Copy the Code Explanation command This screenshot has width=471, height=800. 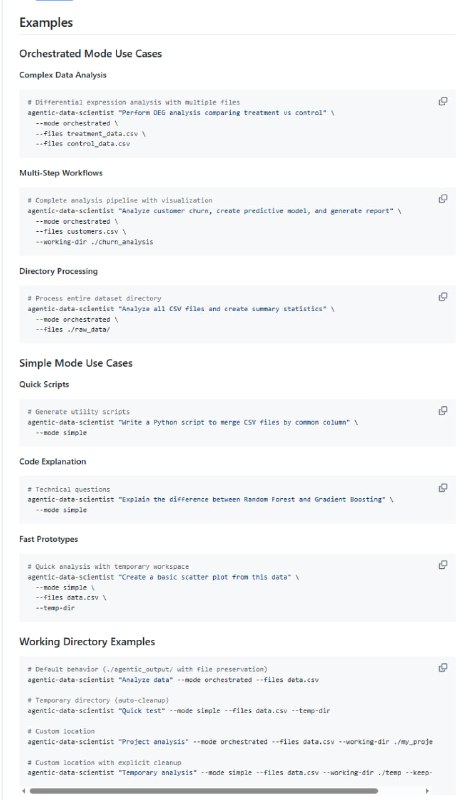click(443, 488)
